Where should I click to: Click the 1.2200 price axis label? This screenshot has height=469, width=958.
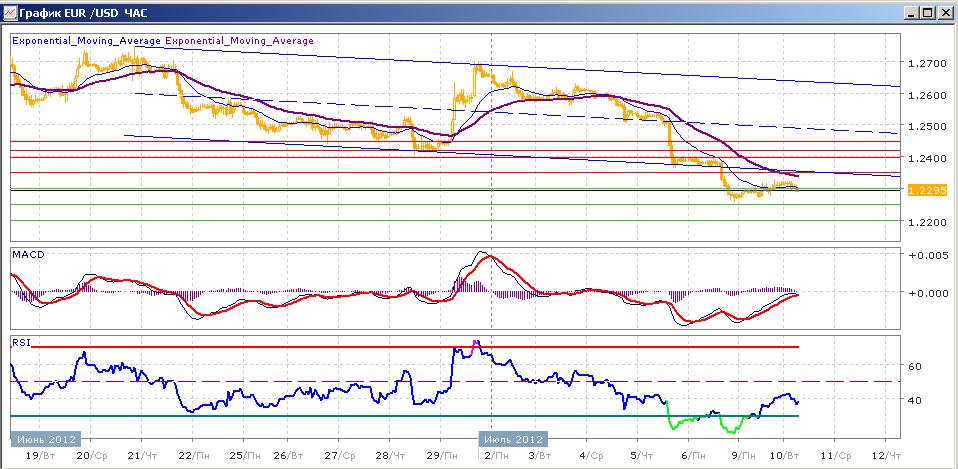coord(926,222)
